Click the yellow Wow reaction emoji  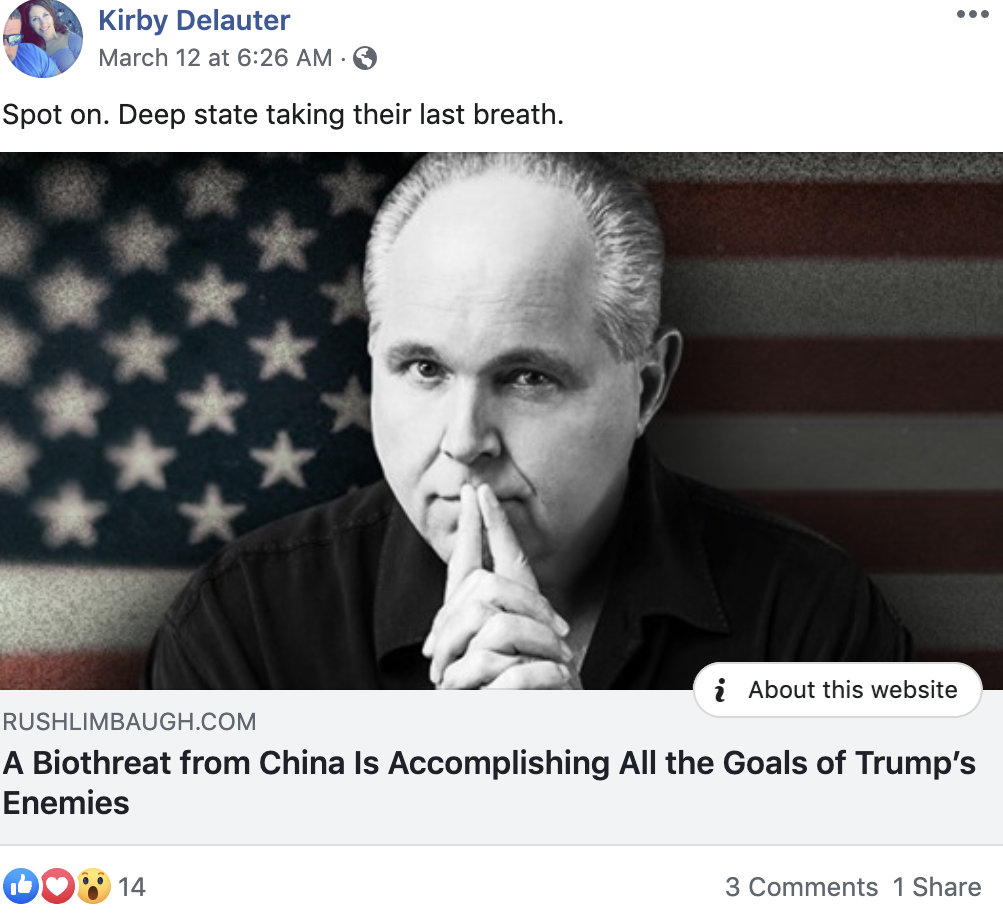pyautogui.click(x=93, y=886)
